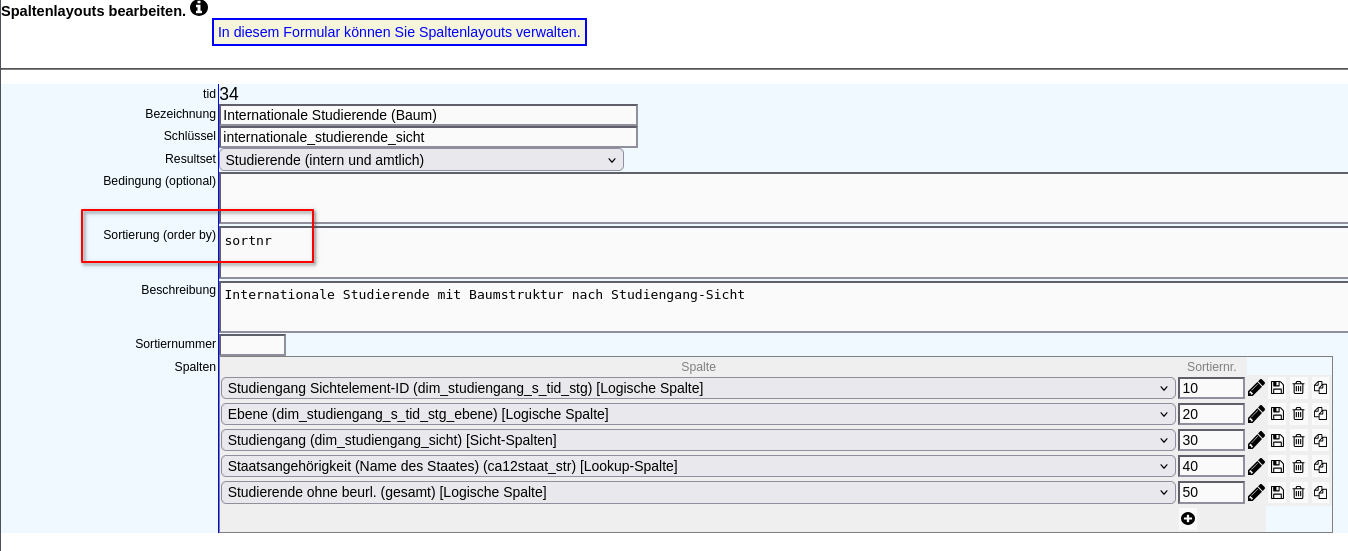Click the Bezeichnung text field
The height and width of the screenshot is (551, 1348).
pyautogui.click(x=428, y=115)
